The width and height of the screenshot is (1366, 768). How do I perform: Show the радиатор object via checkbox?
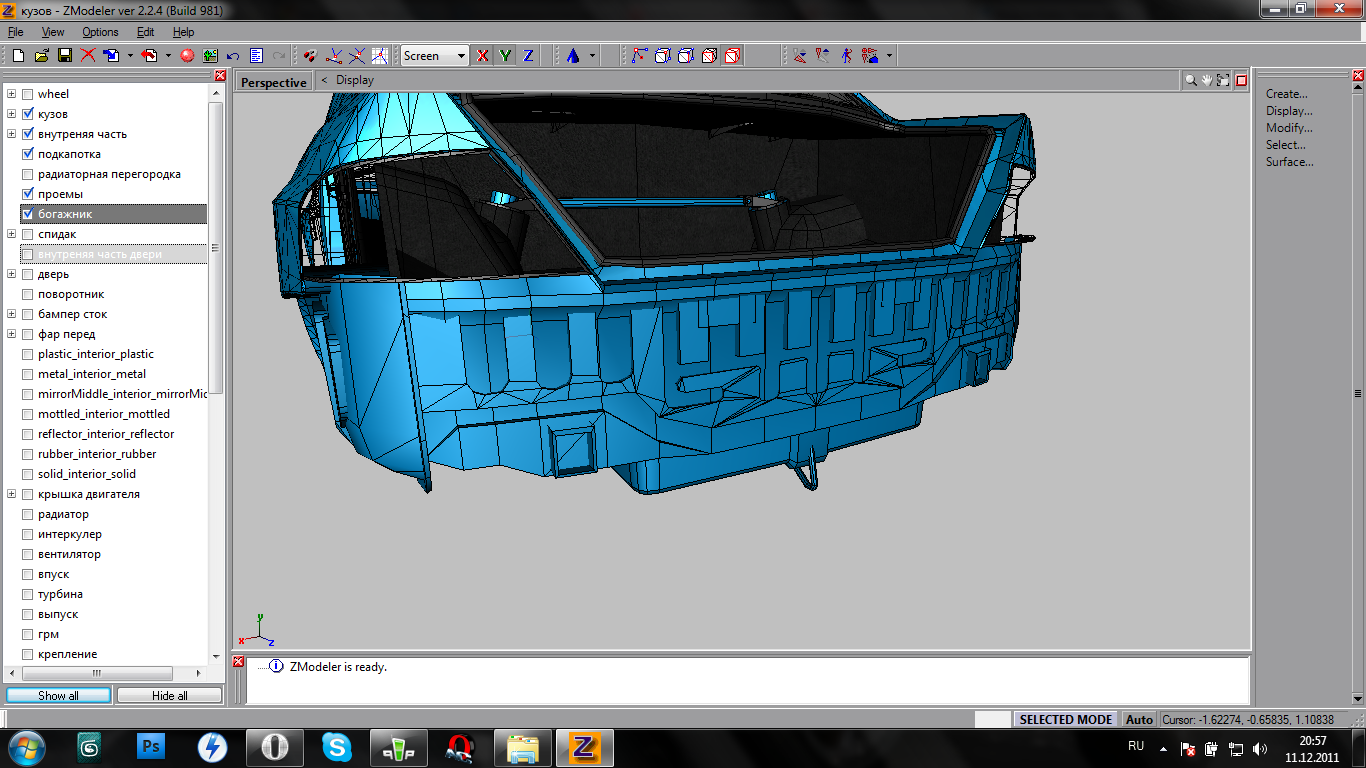(28, 514)
